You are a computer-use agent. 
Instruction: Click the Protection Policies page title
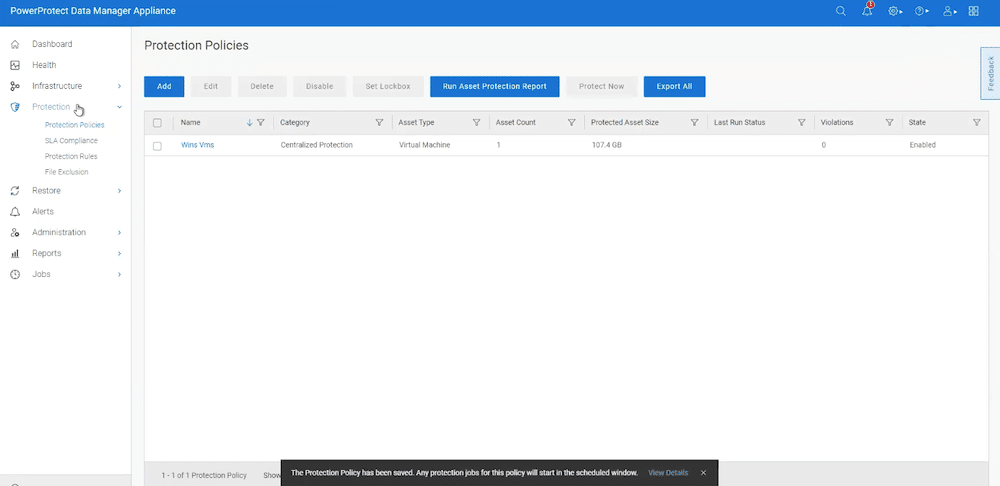pos(196,45)
